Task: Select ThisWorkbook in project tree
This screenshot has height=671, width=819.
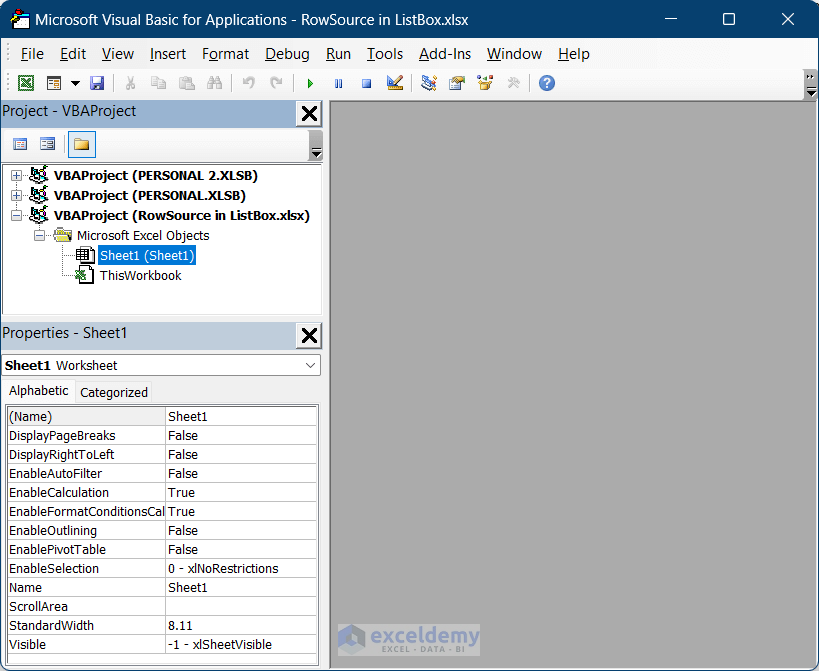Action: pos(141,276)
